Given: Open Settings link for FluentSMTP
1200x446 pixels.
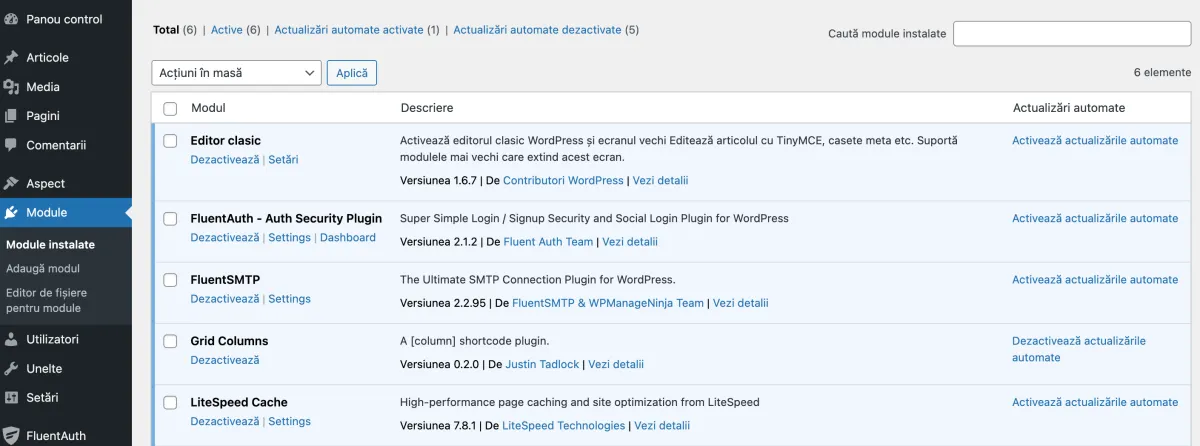Looking at the screenshot, I should 289,299.
